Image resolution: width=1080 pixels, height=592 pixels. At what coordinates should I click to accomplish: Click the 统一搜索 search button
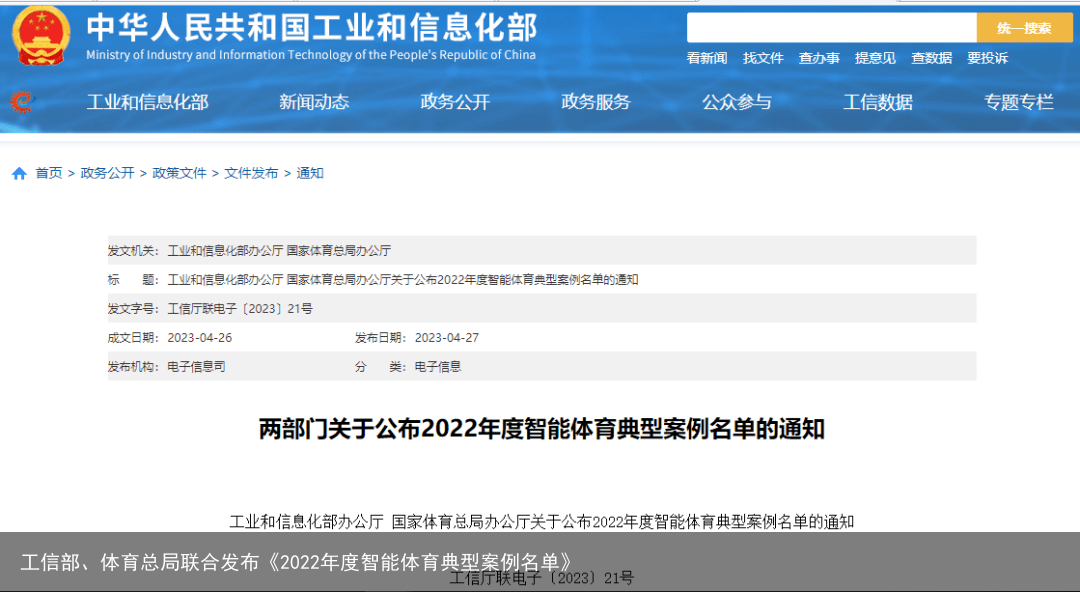coord(1024,28)
